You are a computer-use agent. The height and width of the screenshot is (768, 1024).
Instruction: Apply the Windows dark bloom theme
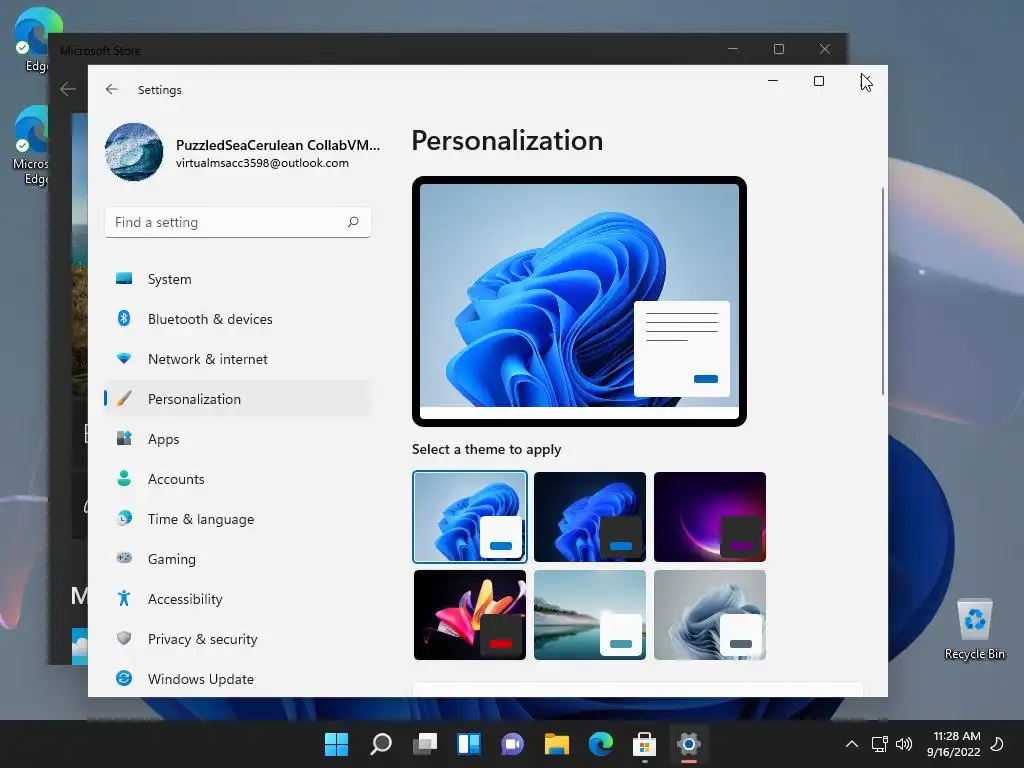tap(590, 517)
